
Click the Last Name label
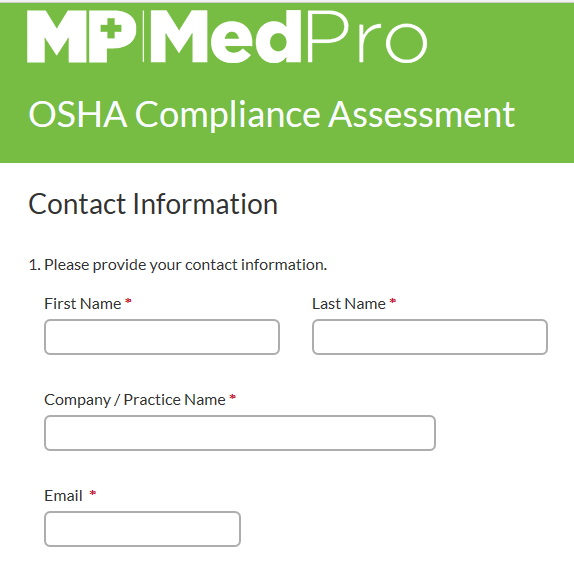pyautogui.click(x=349, y=304)
